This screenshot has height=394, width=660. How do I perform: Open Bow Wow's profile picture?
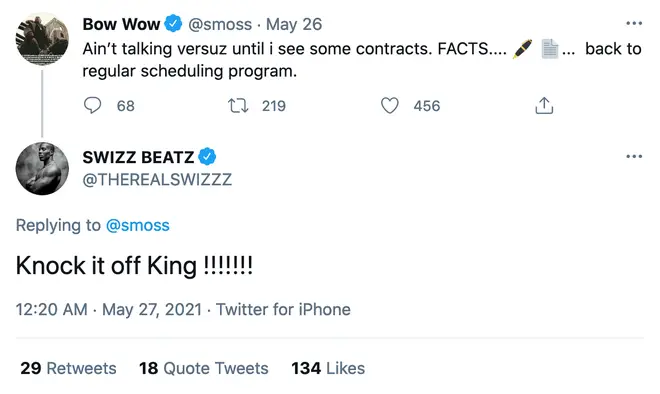coord(42,39)
